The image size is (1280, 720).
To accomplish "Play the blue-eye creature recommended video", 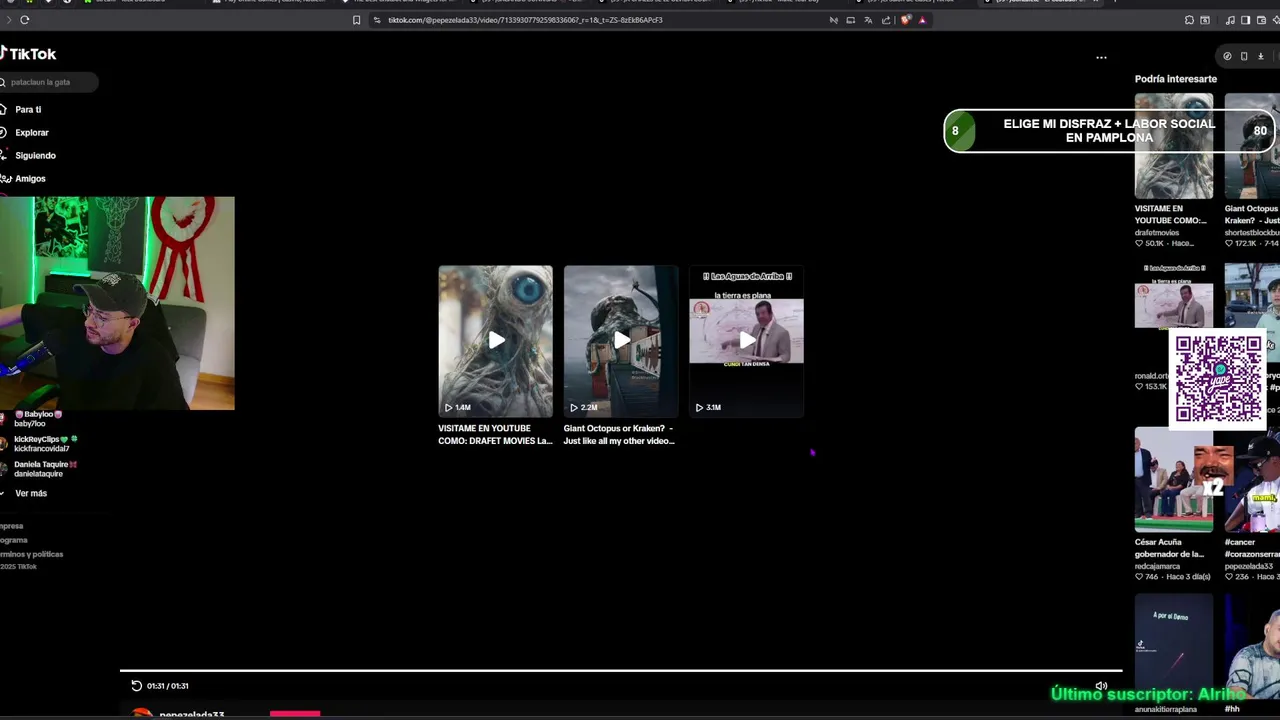I will (x=495, y=341).
